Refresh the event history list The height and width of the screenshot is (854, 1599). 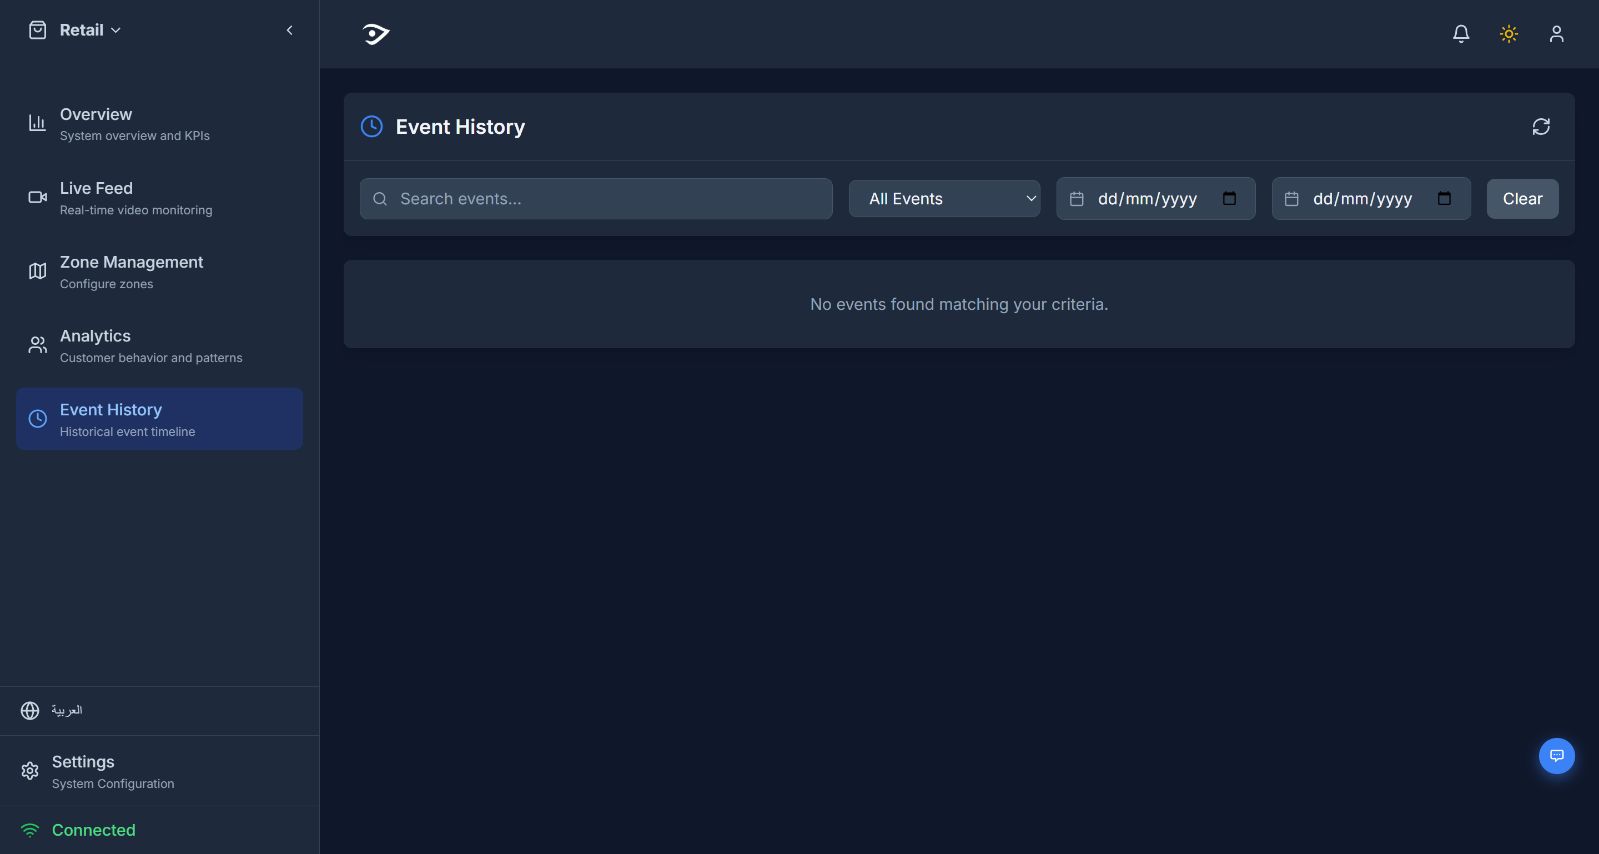click(1541, 127)
